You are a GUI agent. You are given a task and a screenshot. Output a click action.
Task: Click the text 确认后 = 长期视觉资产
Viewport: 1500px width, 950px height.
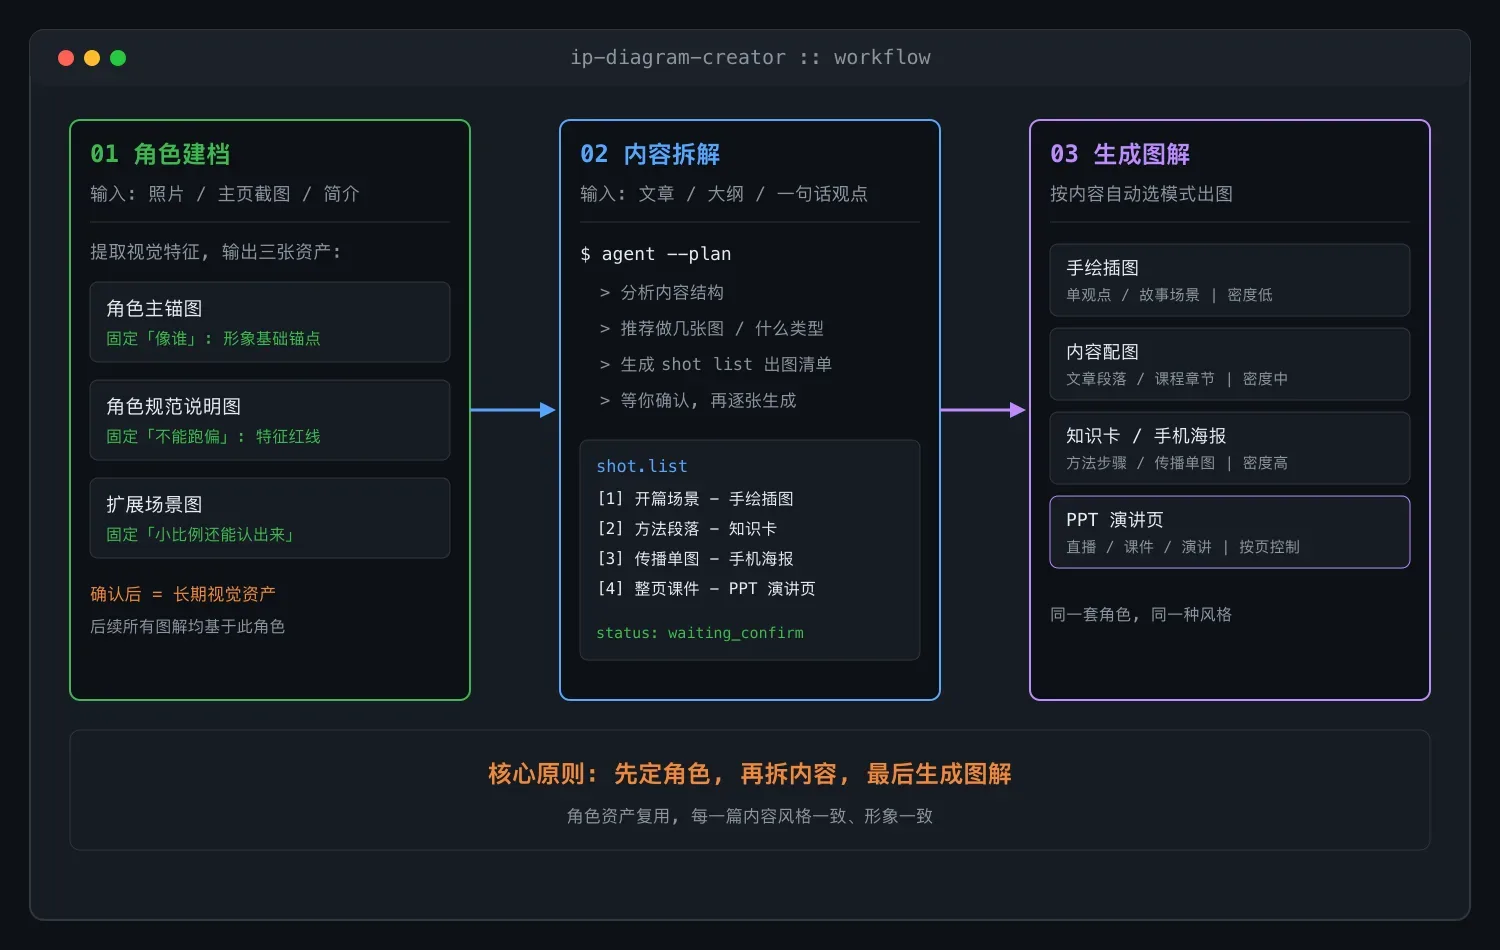coord(183,594)
